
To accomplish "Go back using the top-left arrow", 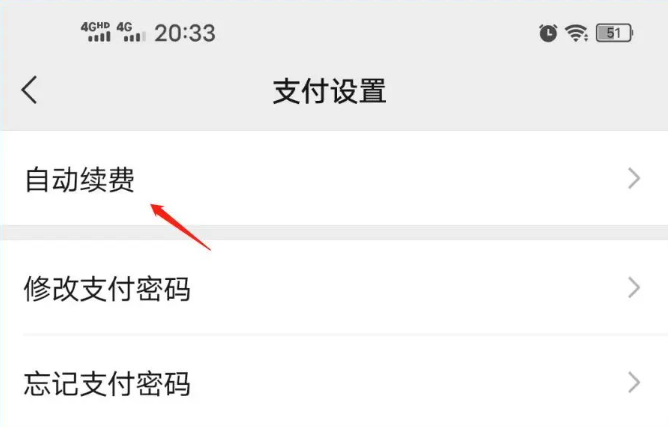I will [29, 90].
